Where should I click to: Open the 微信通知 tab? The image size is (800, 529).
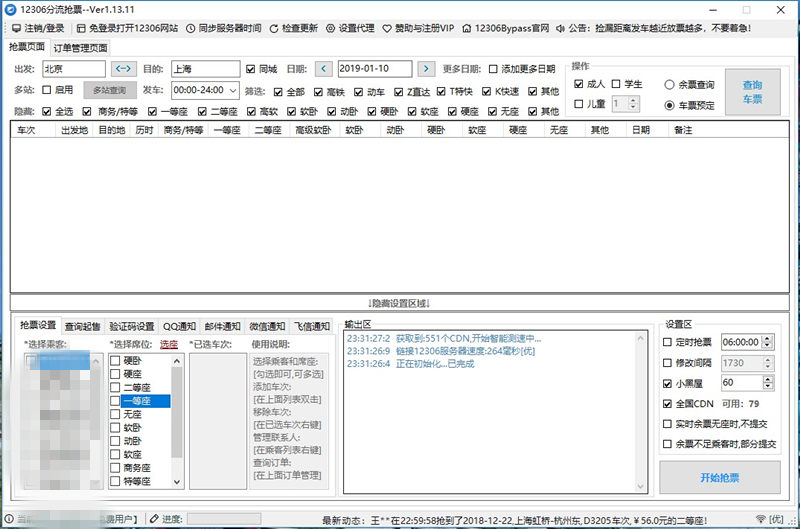point(267,326)
